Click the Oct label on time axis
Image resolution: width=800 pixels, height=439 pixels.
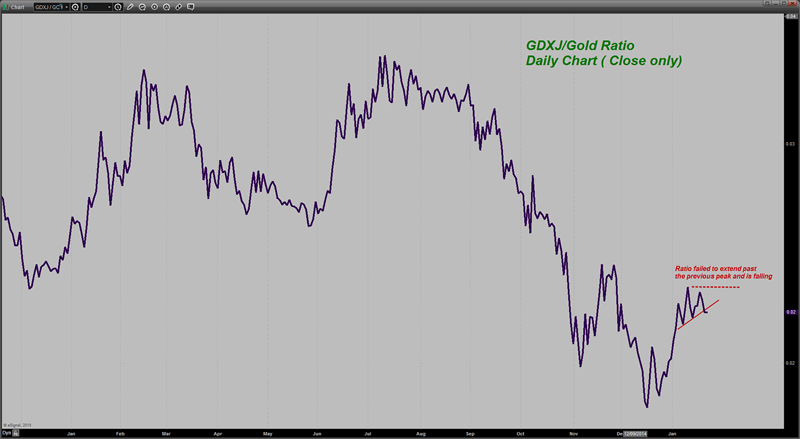coord(520,434)
